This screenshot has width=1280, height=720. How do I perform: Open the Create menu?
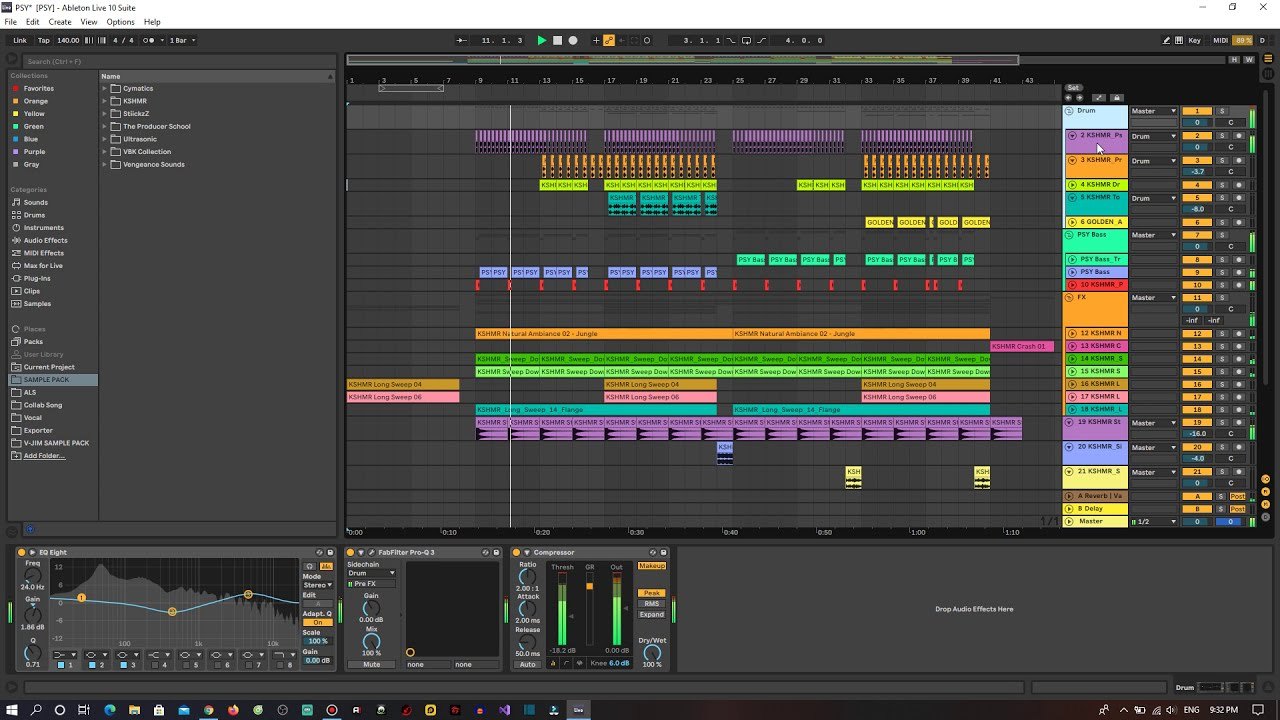pyautogui.click(x=60, y=22)
